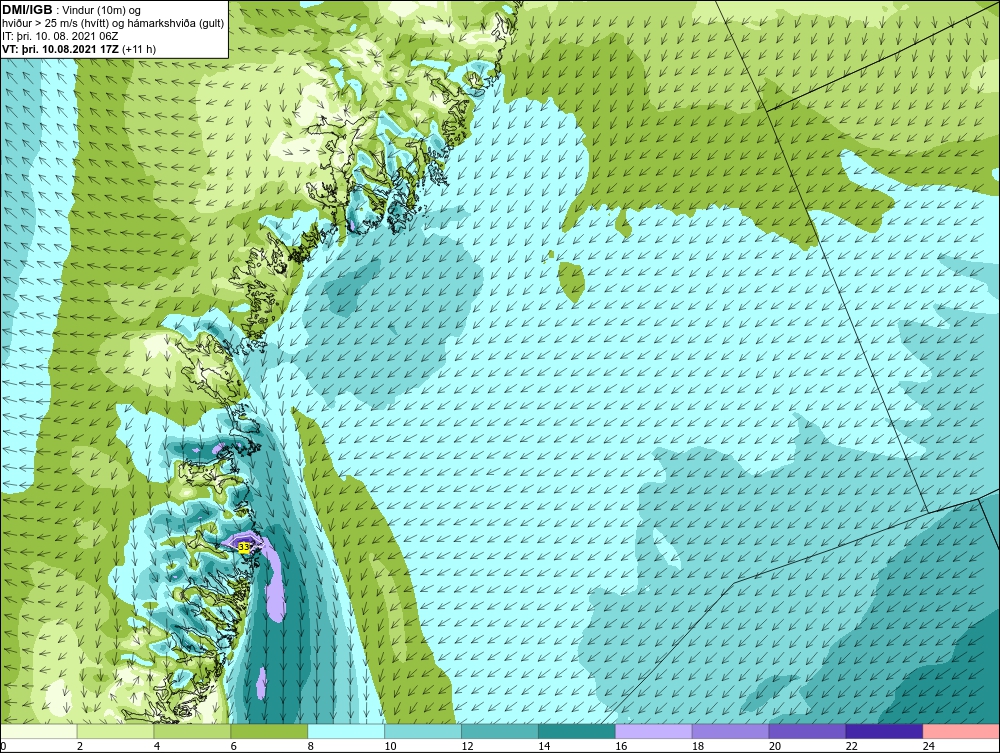Select the 2–4 m/s light green legend swatch

click(115, 731)
